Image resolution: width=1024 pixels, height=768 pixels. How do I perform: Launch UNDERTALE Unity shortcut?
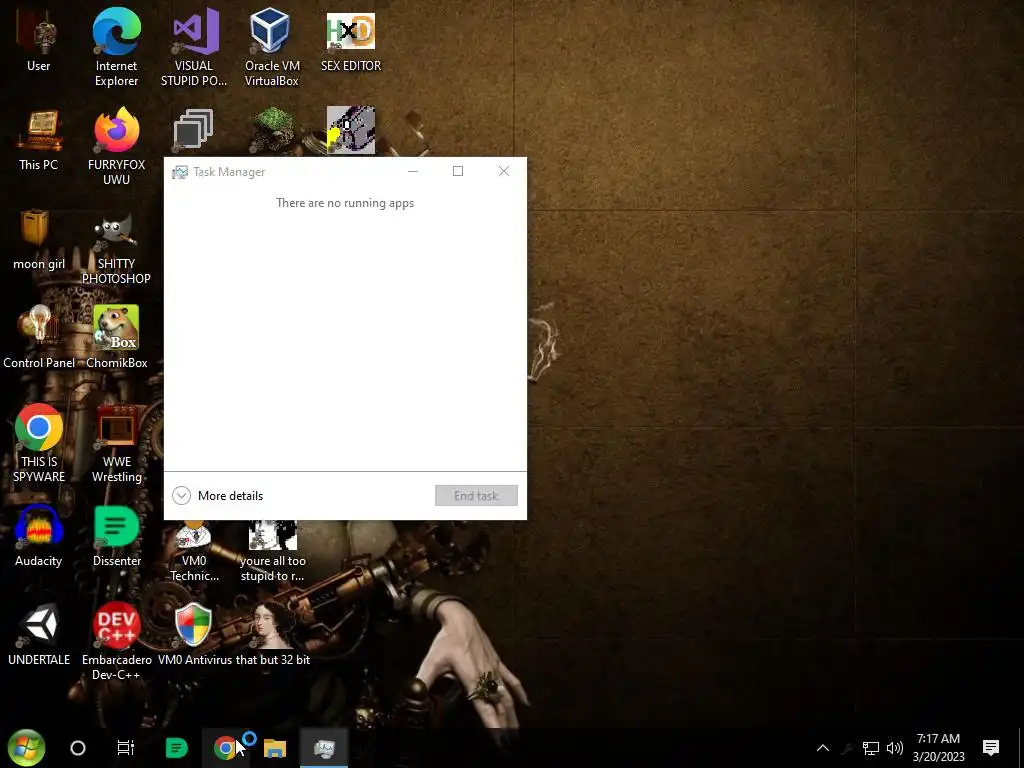(x=39, y=635)
